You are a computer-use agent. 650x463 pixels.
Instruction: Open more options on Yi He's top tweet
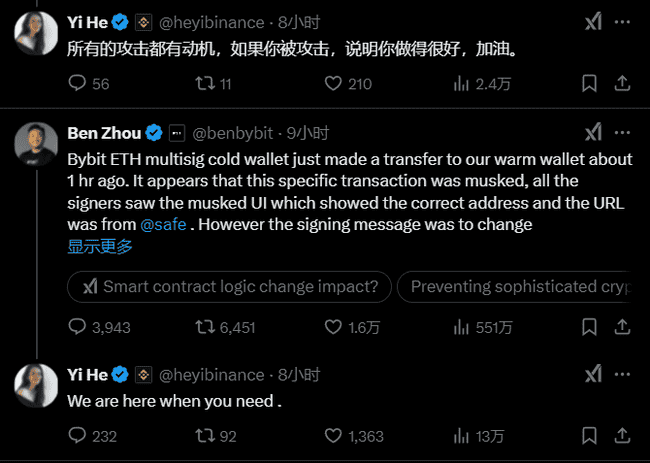(622, 20)
